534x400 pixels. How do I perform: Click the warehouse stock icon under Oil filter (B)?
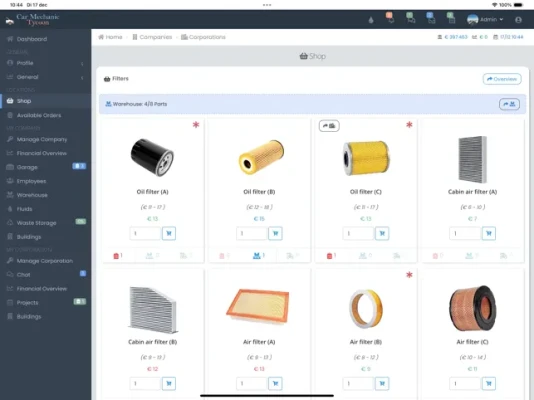coord(258,256)
